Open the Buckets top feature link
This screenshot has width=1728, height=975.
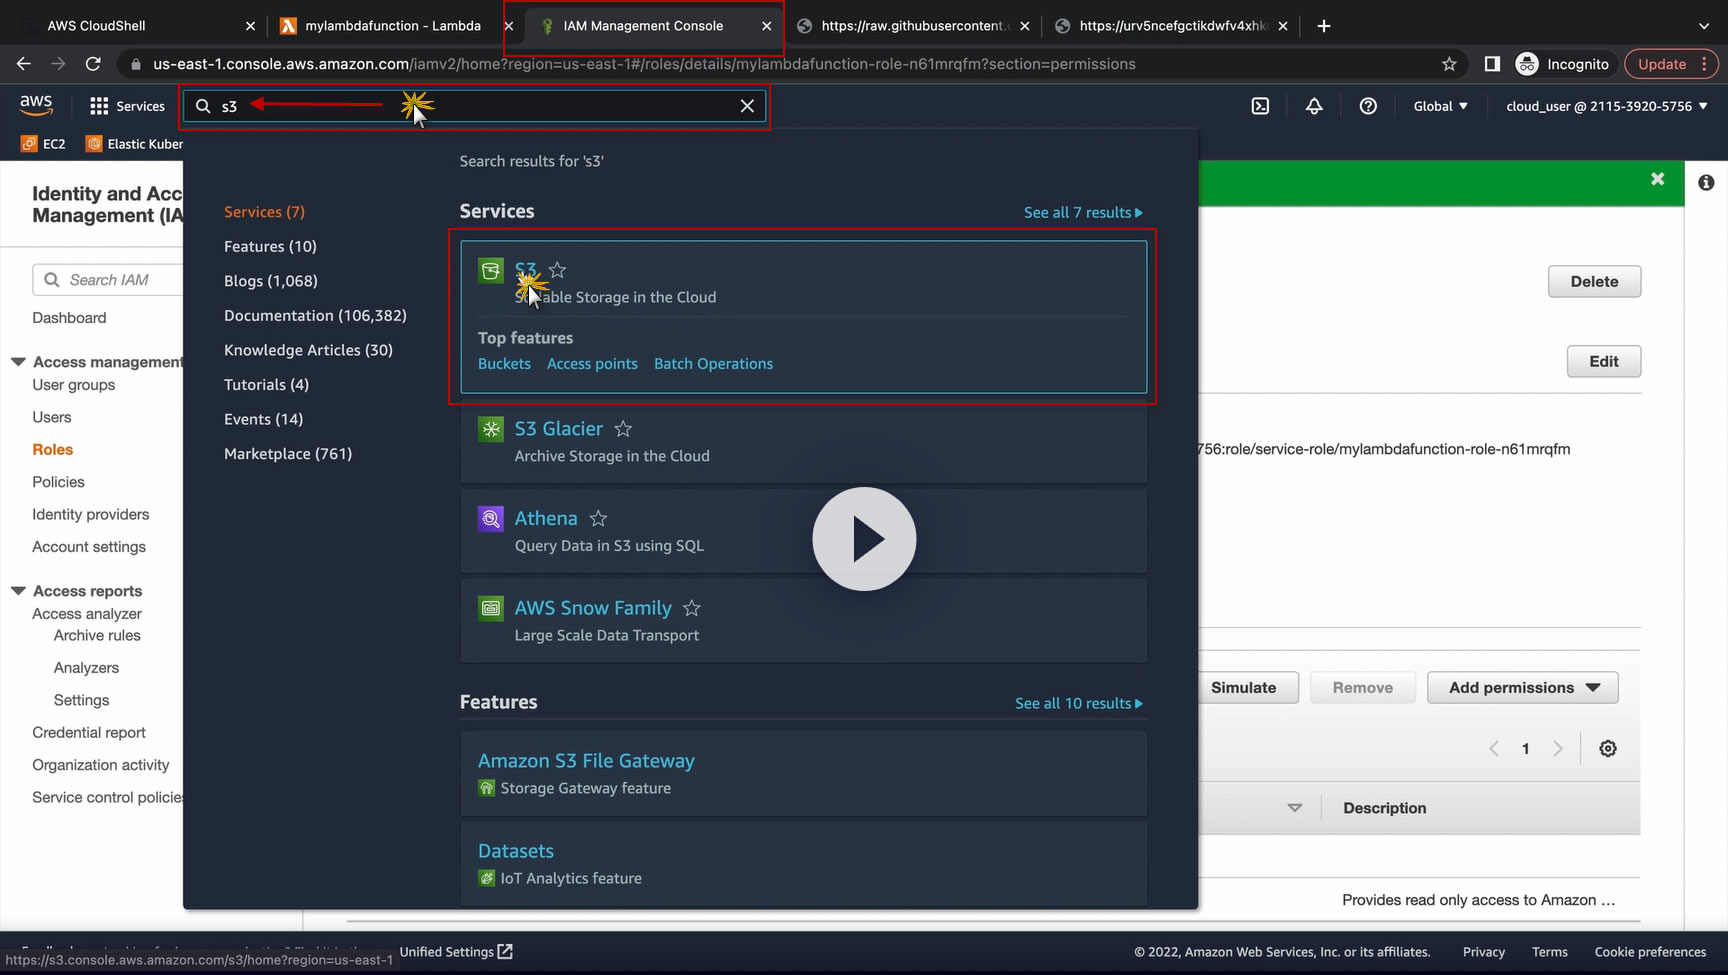pos(504,364)
